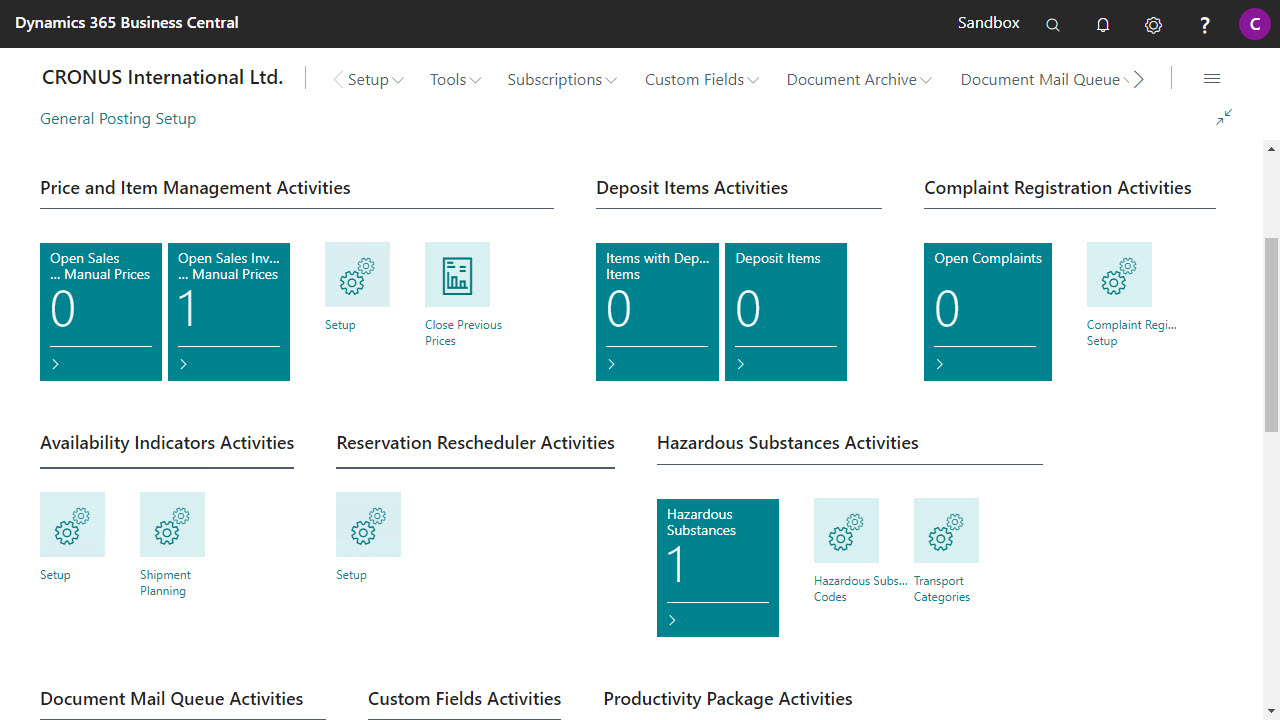Click the CRONUS International Ltd. company name
1280x720 pixels.
point(162,78)
